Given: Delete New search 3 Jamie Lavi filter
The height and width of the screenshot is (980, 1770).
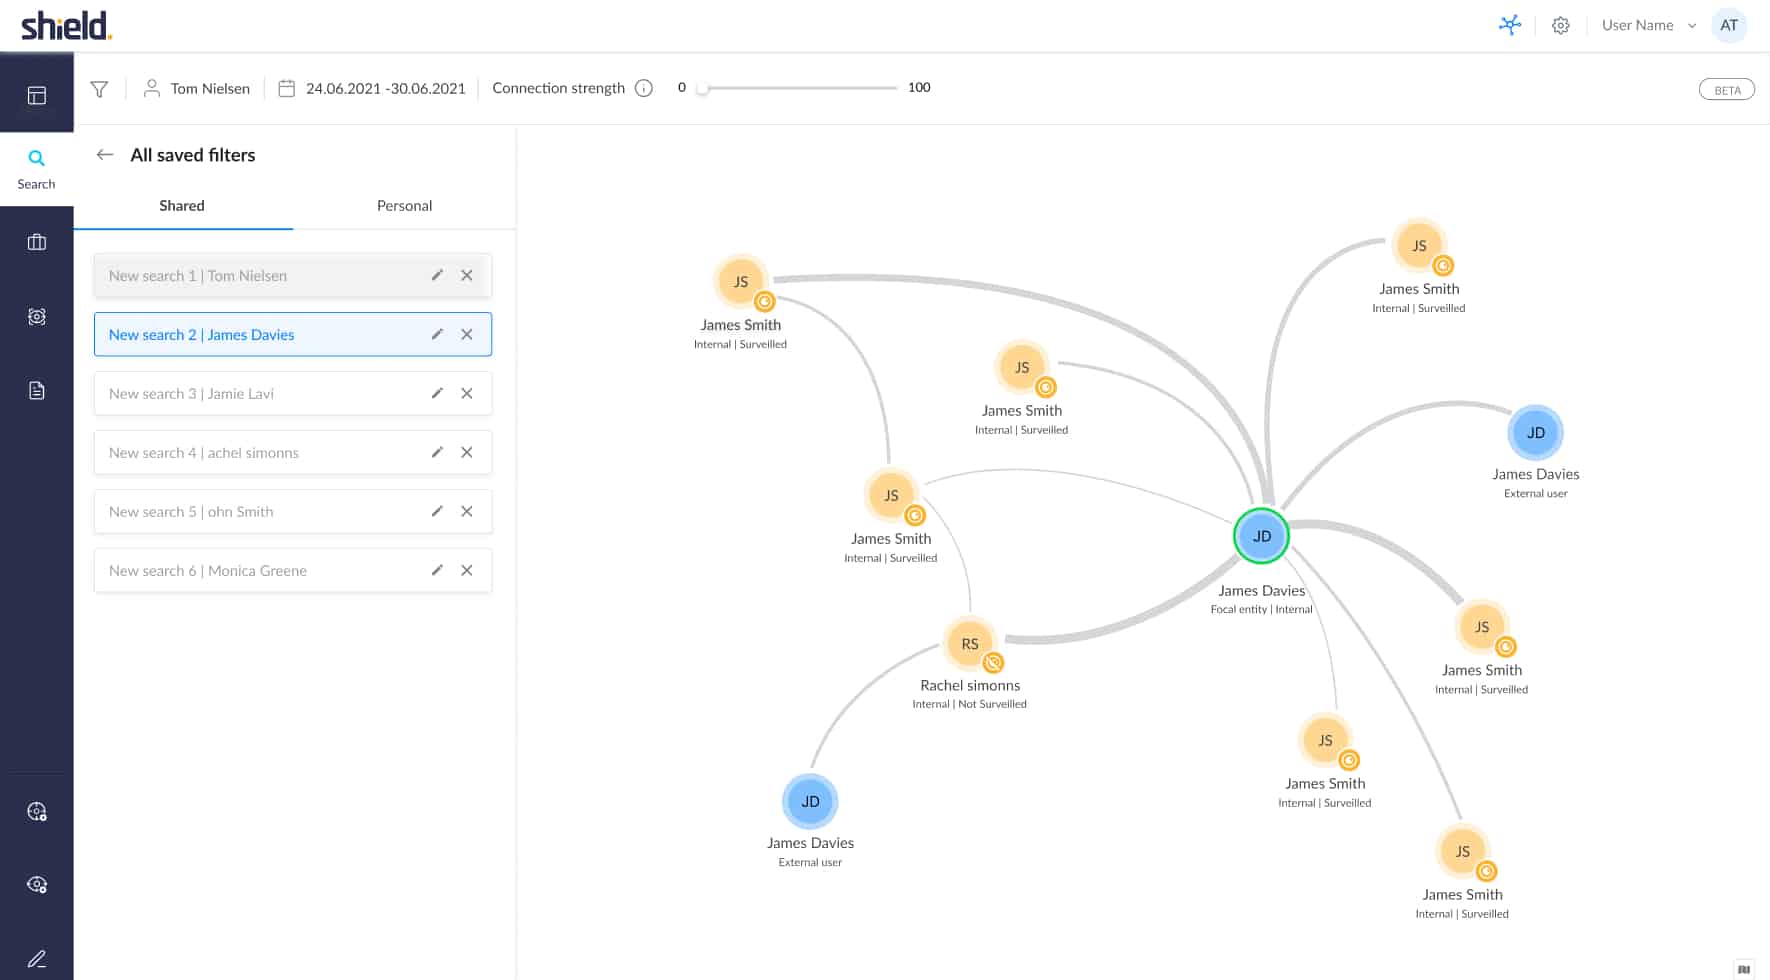Looking at the screenshot, I should pyautogui.click(x=467, y=393).
